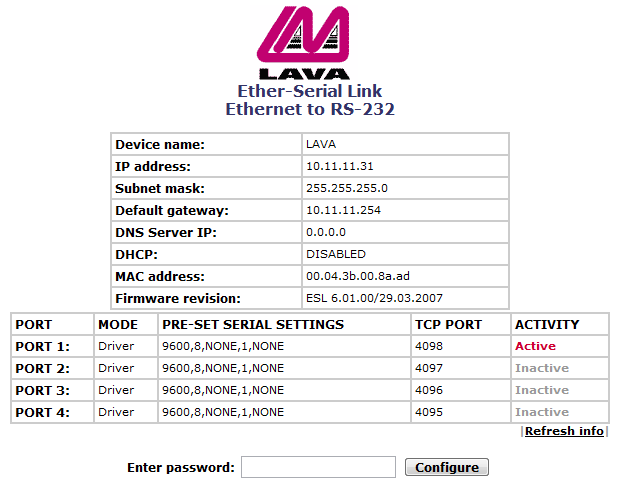Click the Active status for Port 1

coord(535,346)
